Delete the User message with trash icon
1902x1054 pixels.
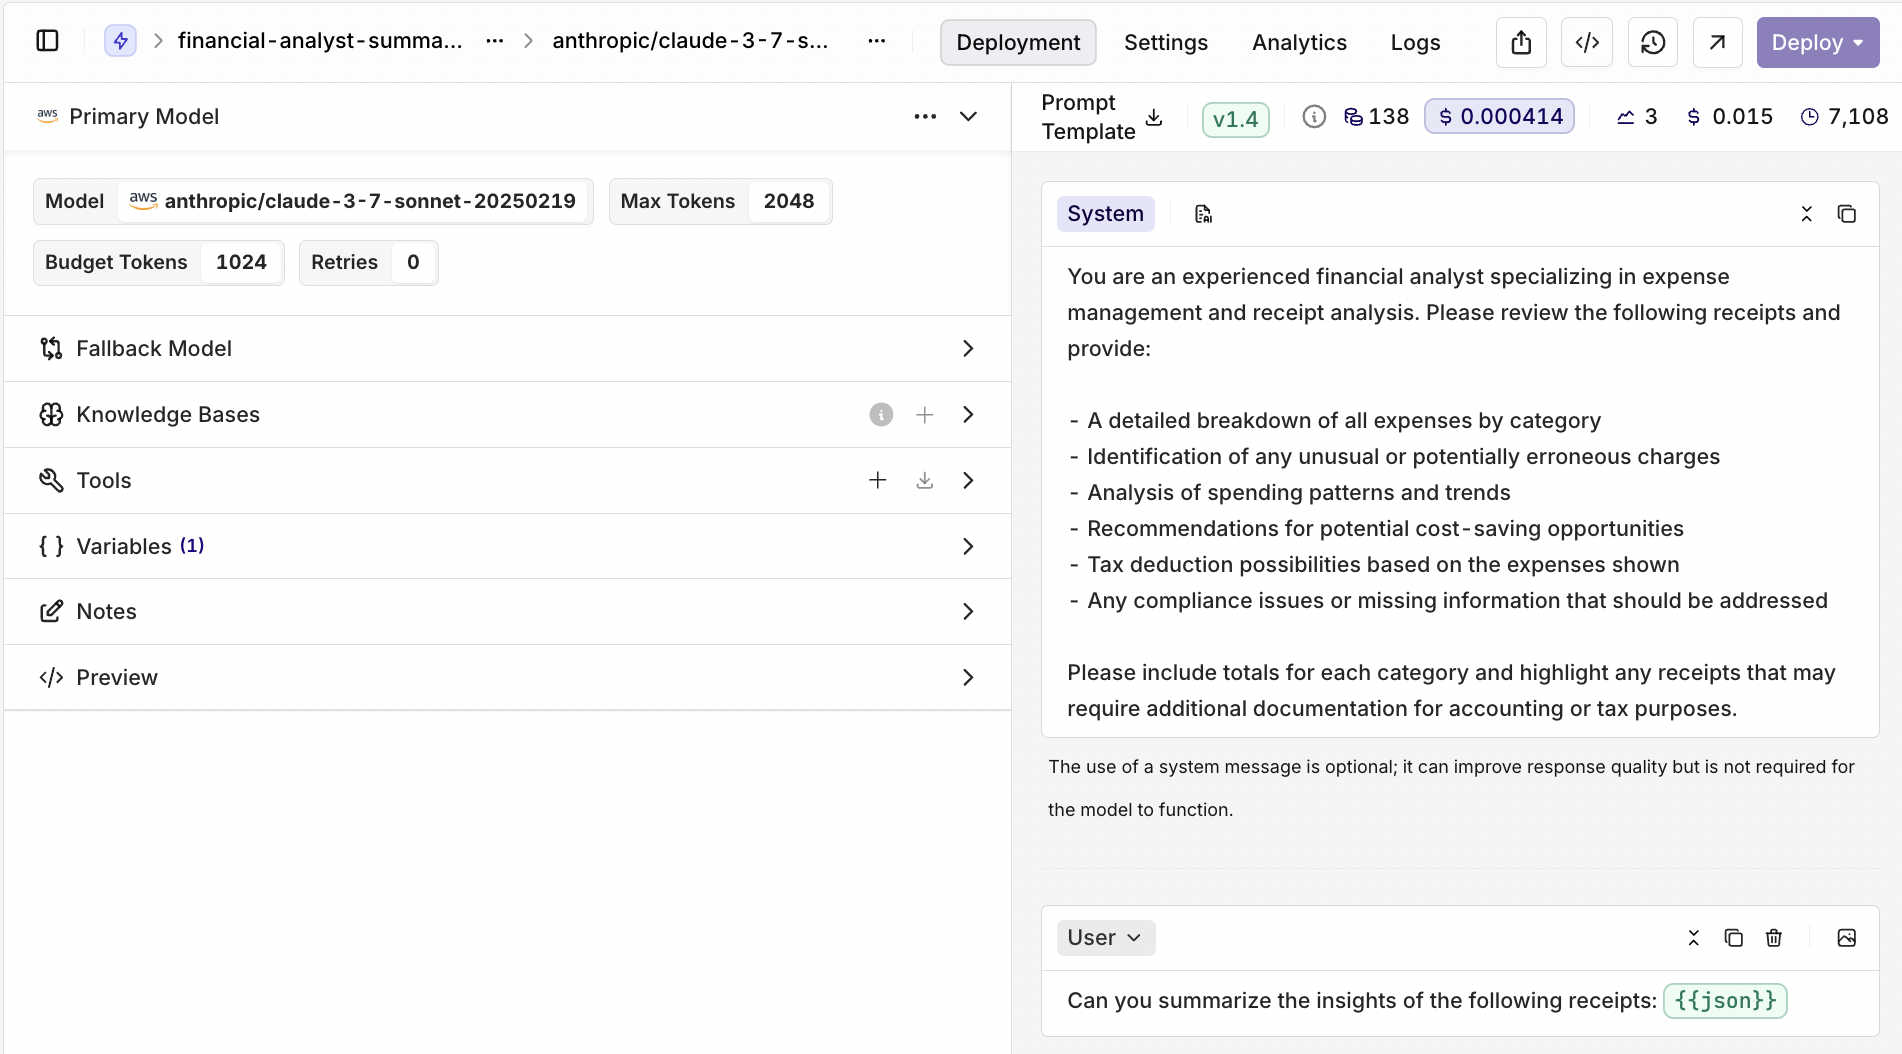coord(1774,938)
